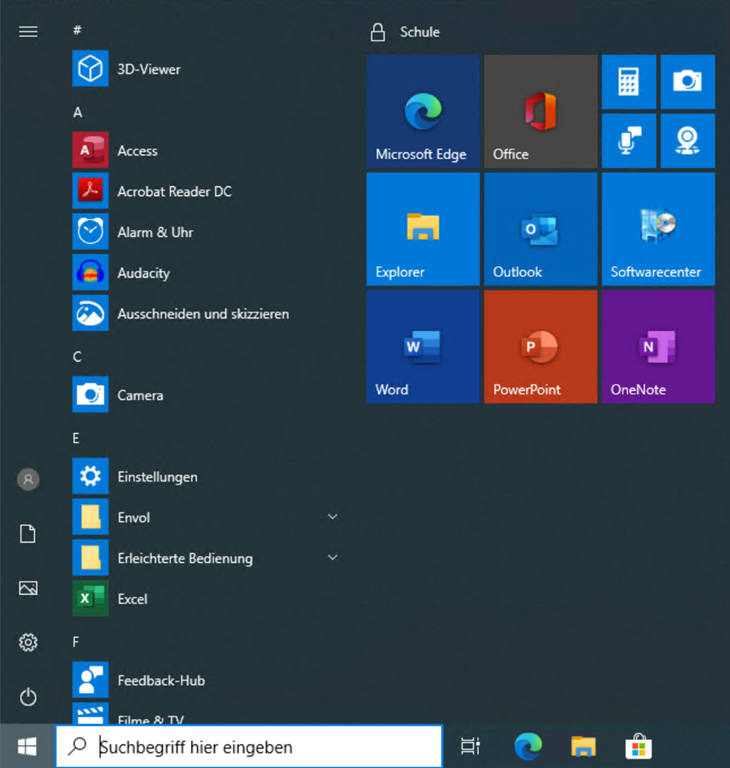This screenshot has width=730, height=768.
Task: Open the Softwarecenter tile
Action: (x=657, y=229)
